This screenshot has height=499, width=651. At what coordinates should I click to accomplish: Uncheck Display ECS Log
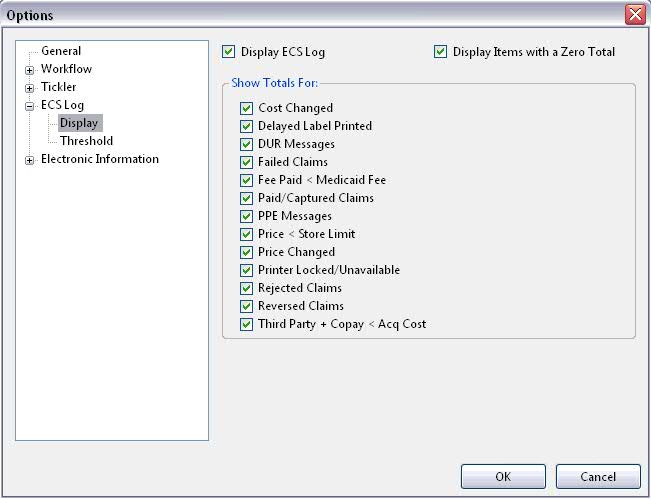tap(228, 52)
